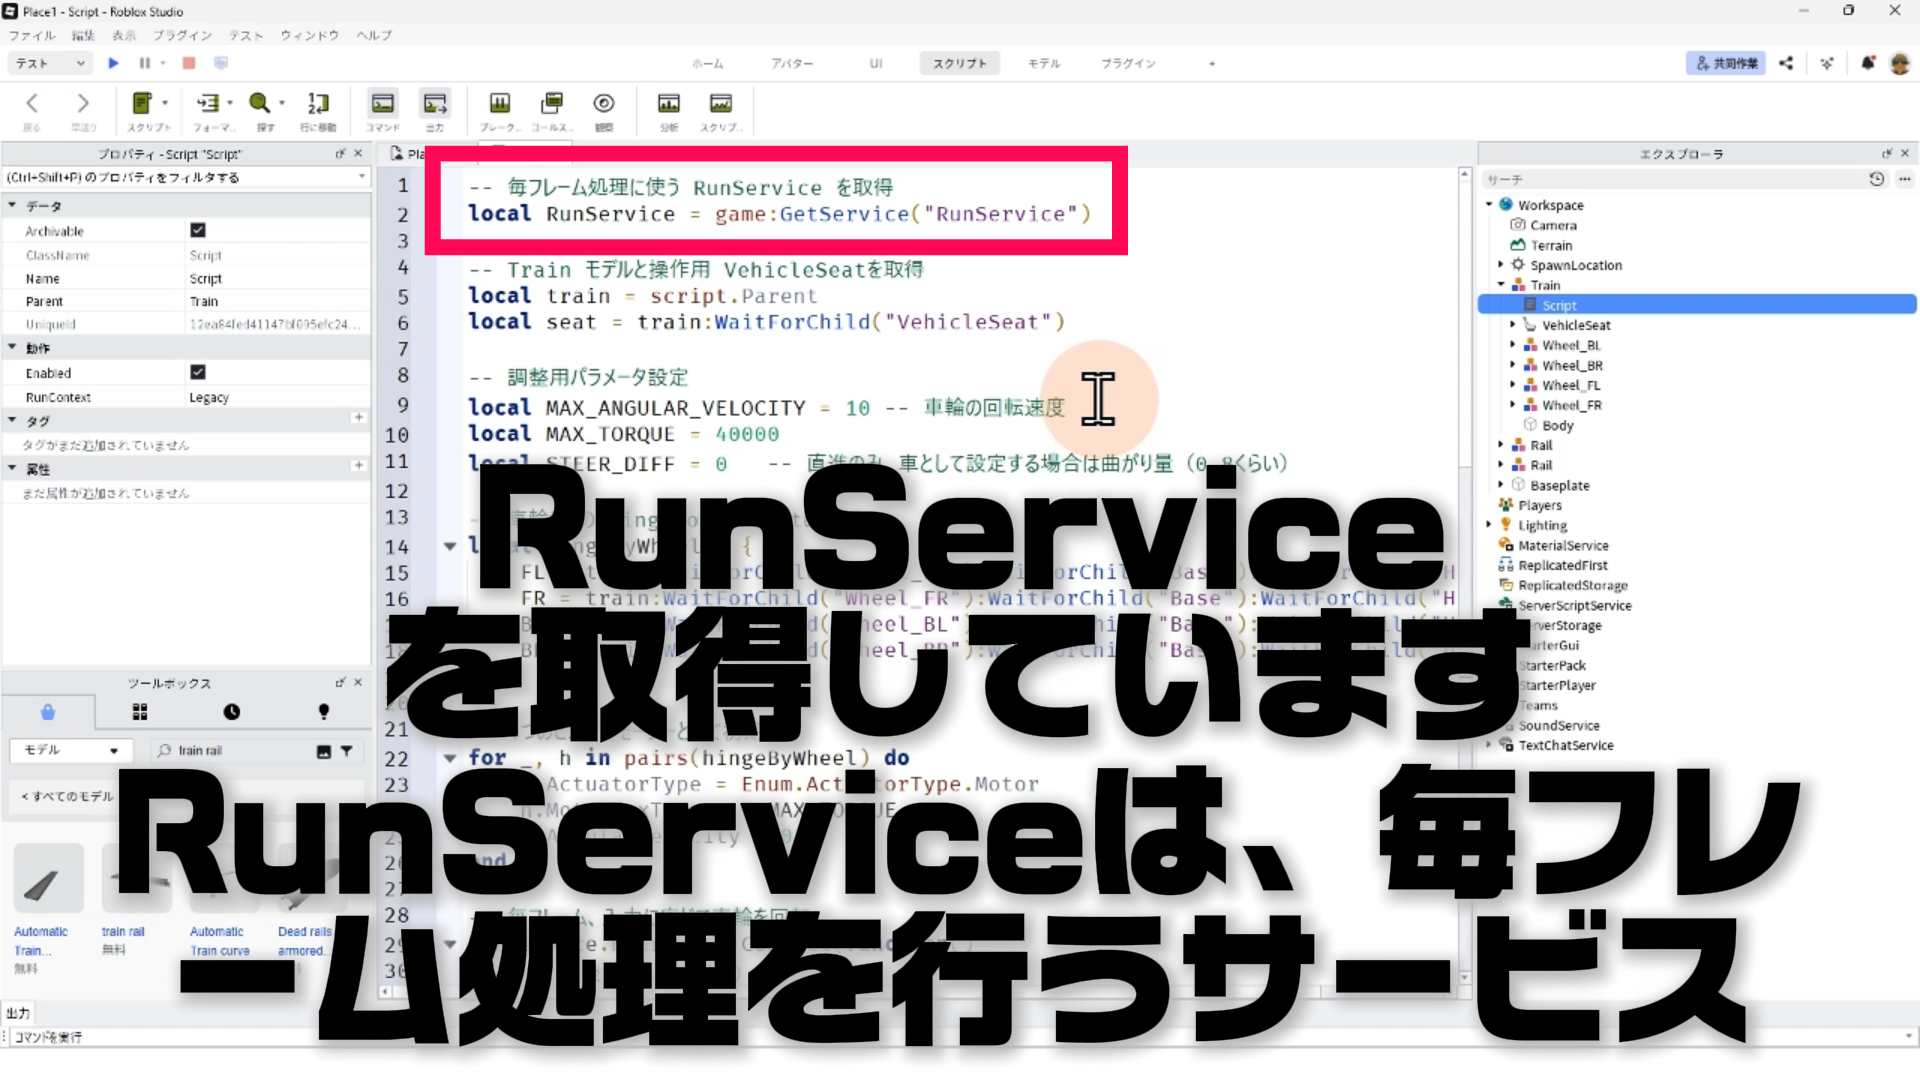Screen dimensions: 1920x1080
Task: Click the Play test button
Action: pyautogui.click(x=113, y=63)
